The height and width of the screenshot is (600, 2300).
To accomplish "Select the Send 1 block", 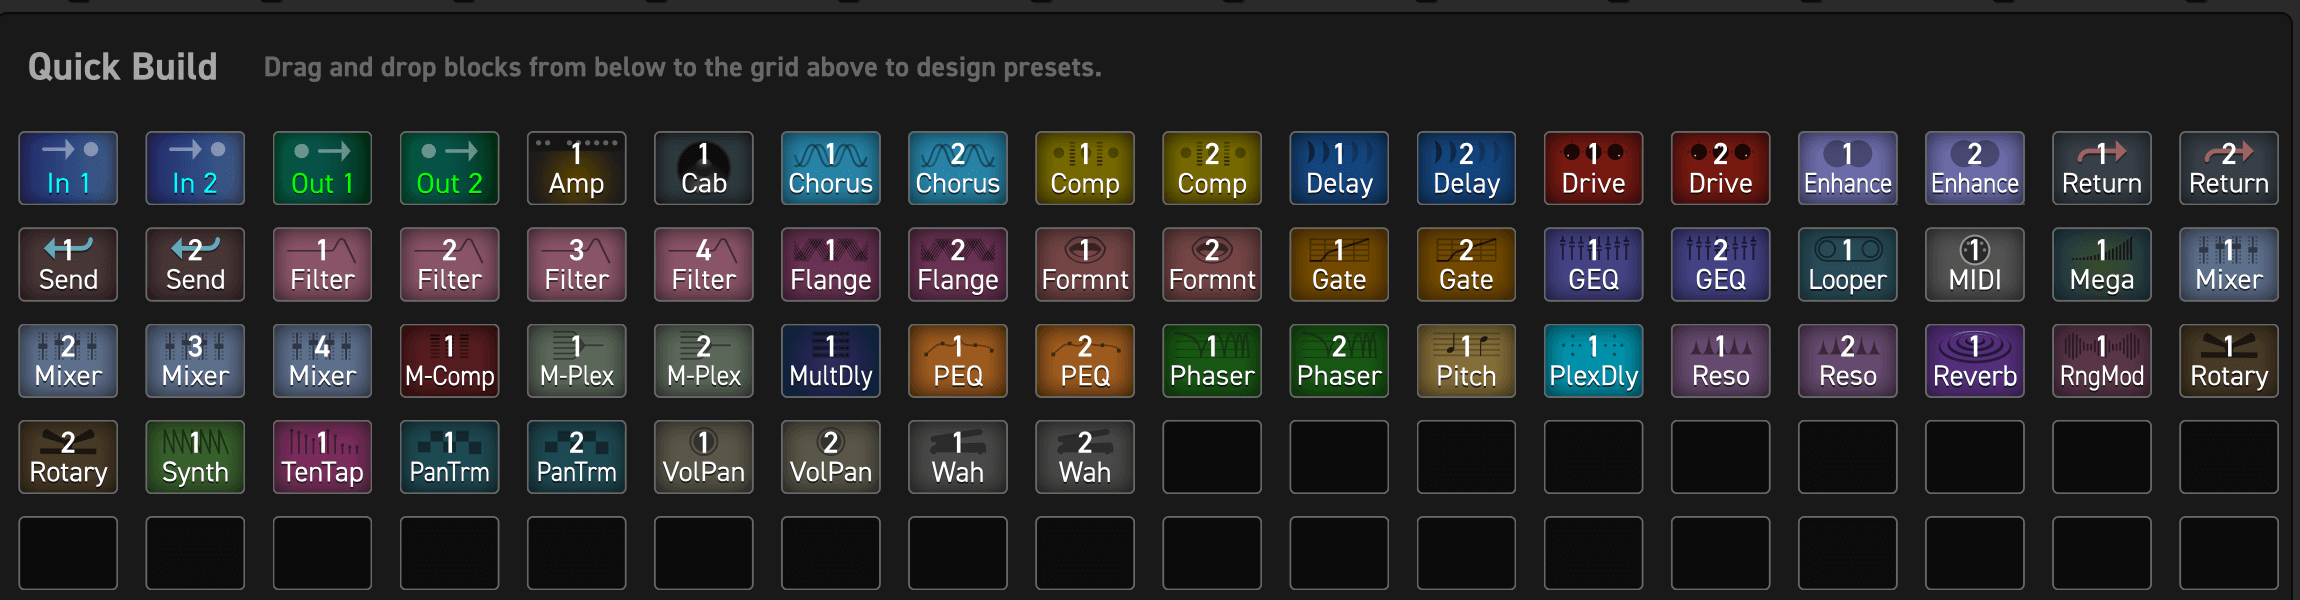I will 68,264.
